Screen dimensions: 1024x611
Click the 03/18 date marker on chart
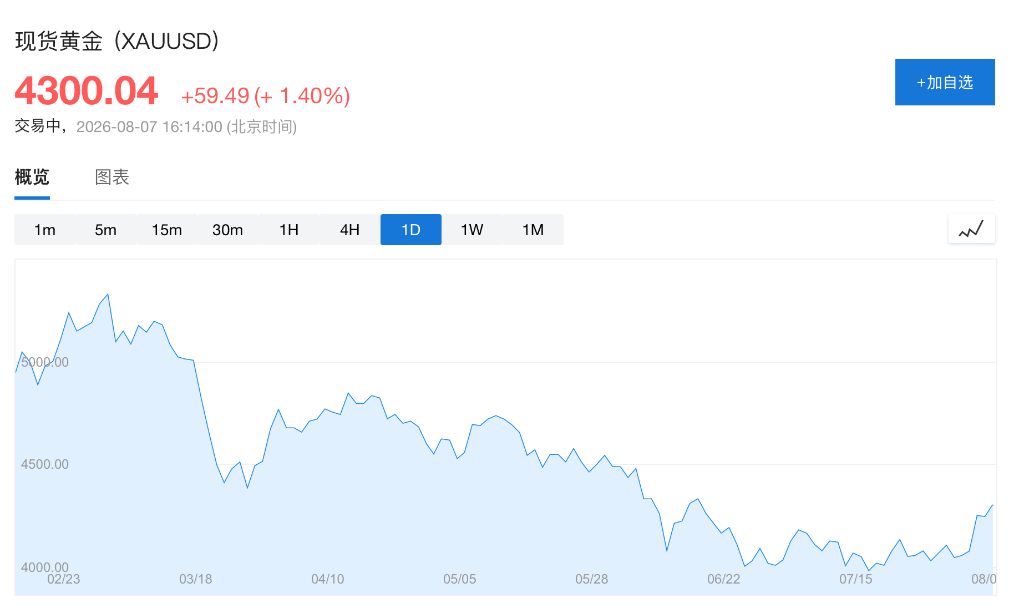tap(195, 579)
